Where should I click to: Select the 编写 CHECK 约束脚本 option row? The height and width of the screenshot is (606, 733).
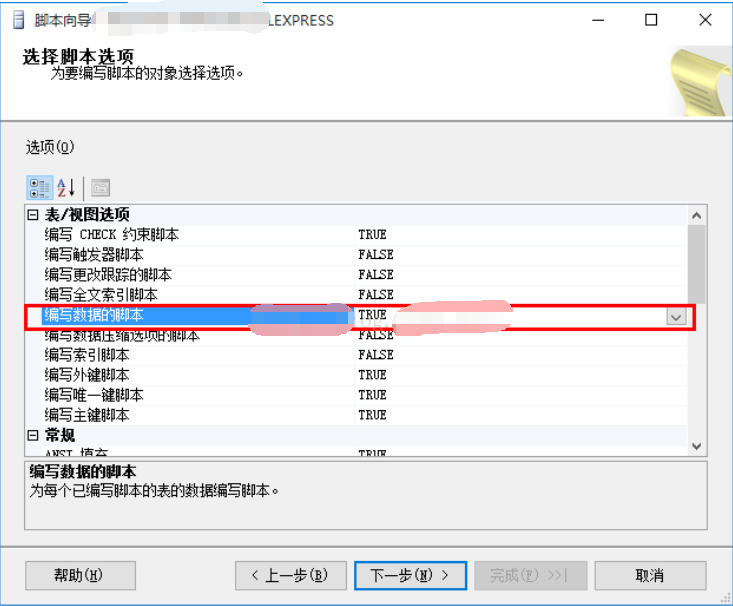[112, 235]
